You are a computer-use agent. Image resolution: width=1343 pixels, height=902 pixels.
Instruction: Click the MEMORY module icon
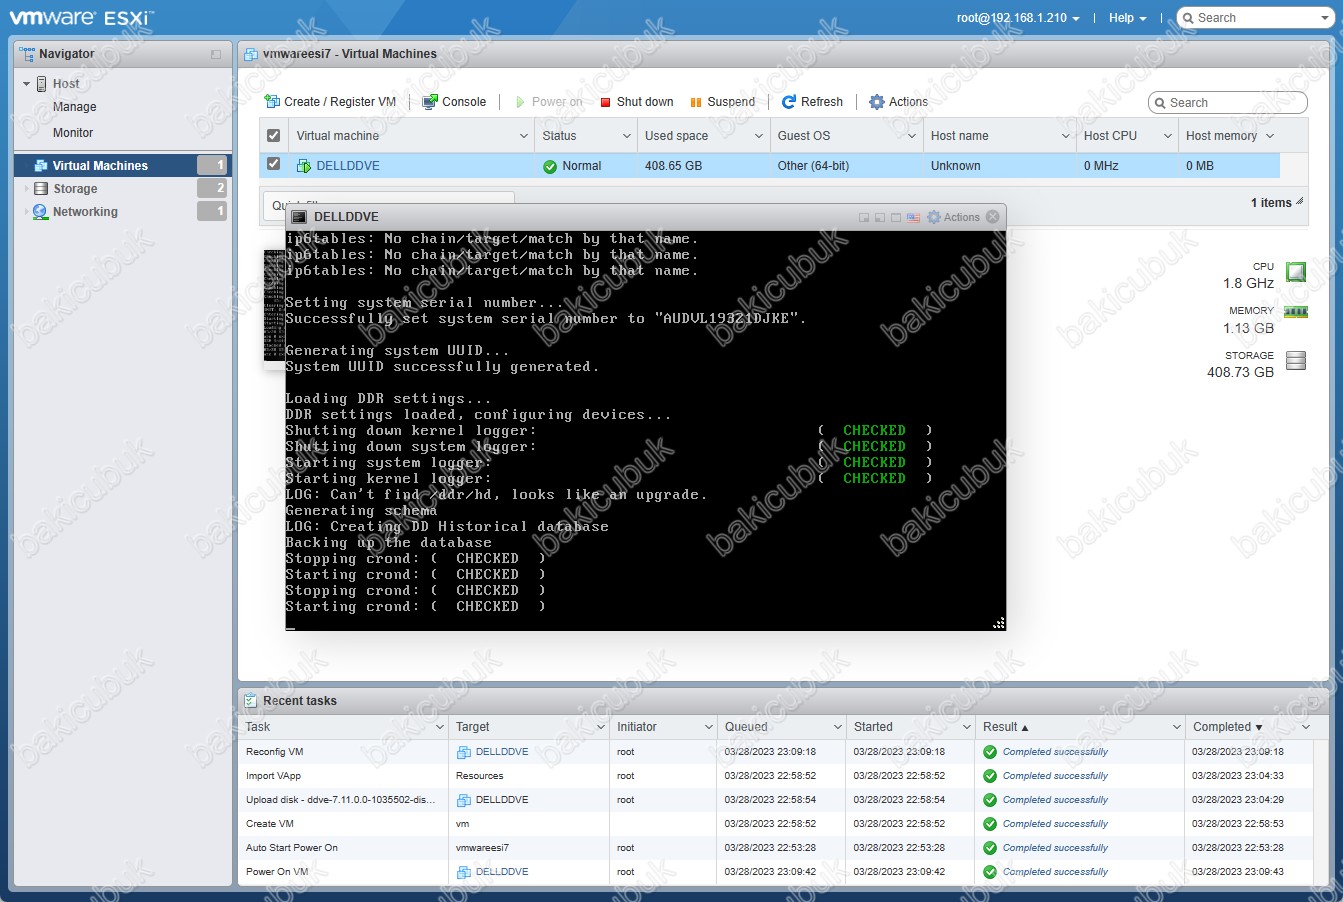pos(1296,312)
